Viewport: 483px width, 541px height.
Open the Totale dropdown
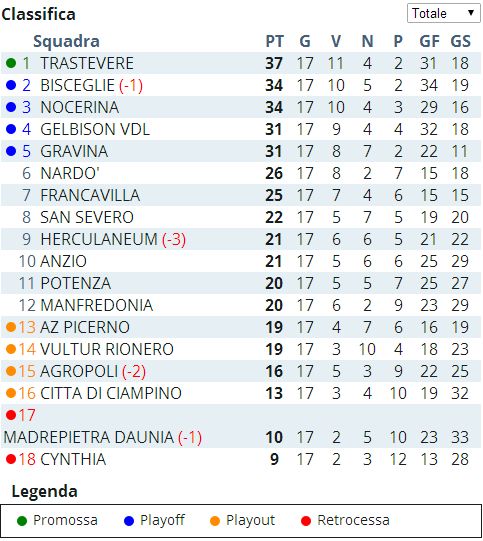coord(443,13)
